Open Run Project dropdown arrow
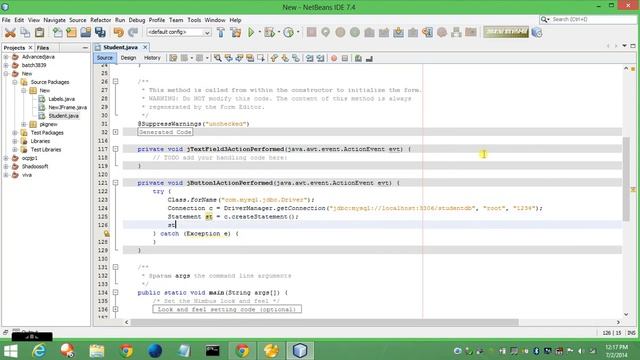The image size is (640, 360). click(260, 32)
